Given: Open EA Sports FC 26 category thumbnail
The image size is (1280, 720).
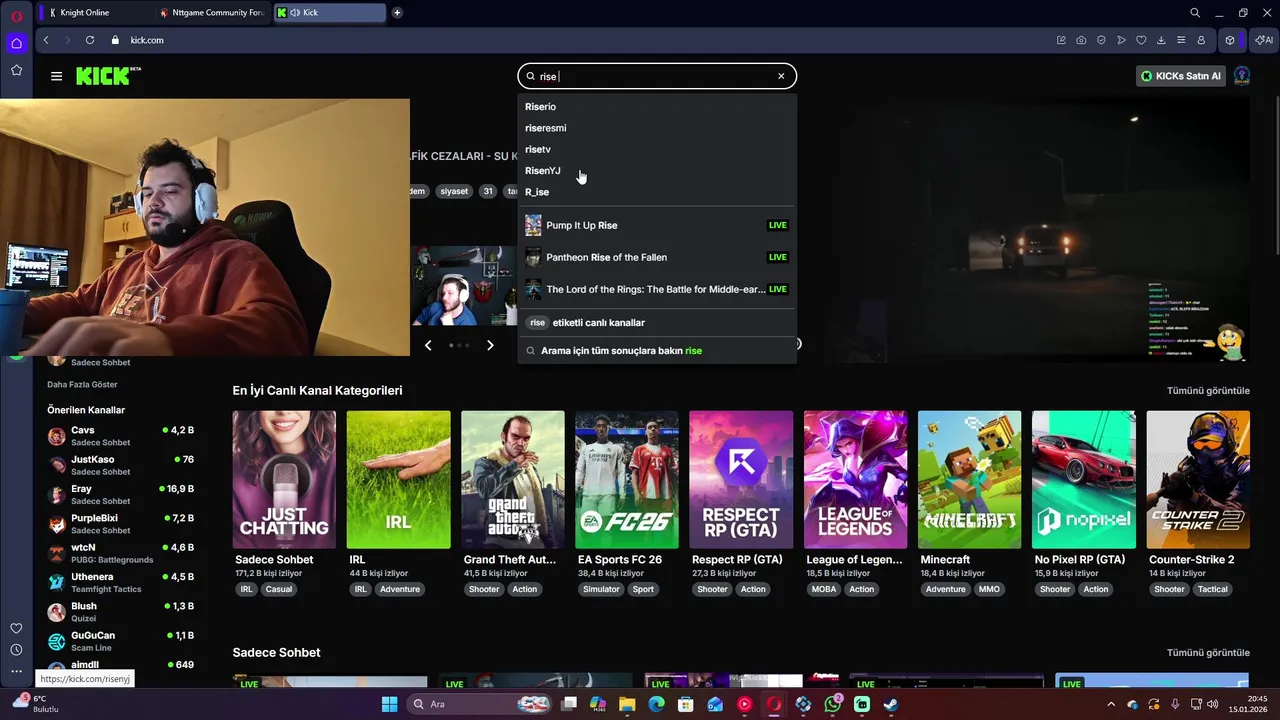Looking at the screenshot, I should pyautogui.click(x=627, y=479).
